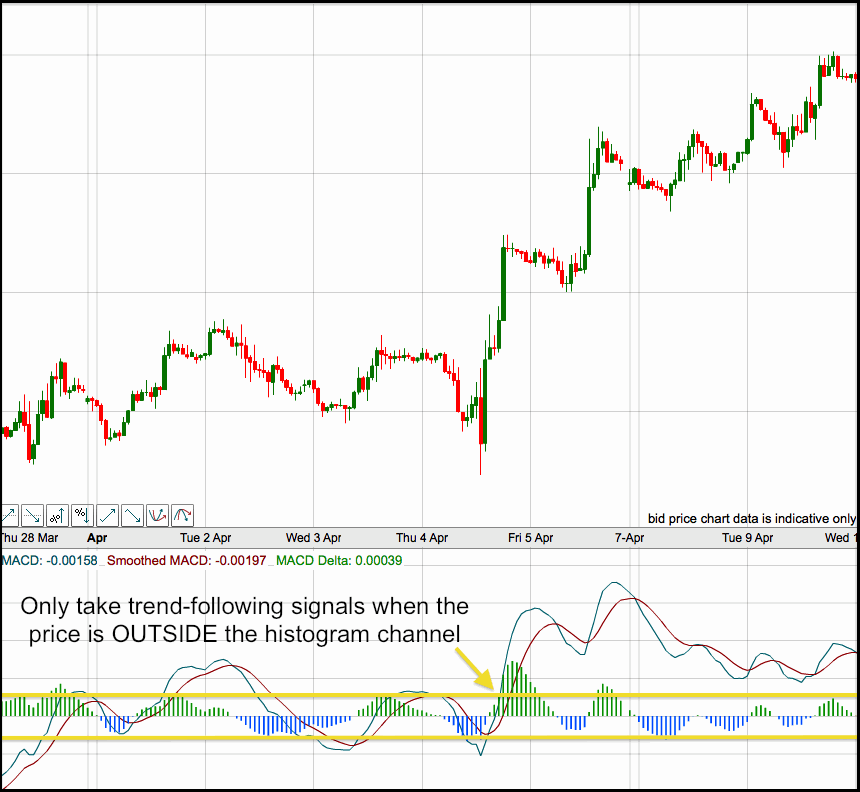Image resolution: width=860 pixels, height=792 pixels.
Task: Click the Fri 5 Apr date label
Action: (x=530, y=538)
